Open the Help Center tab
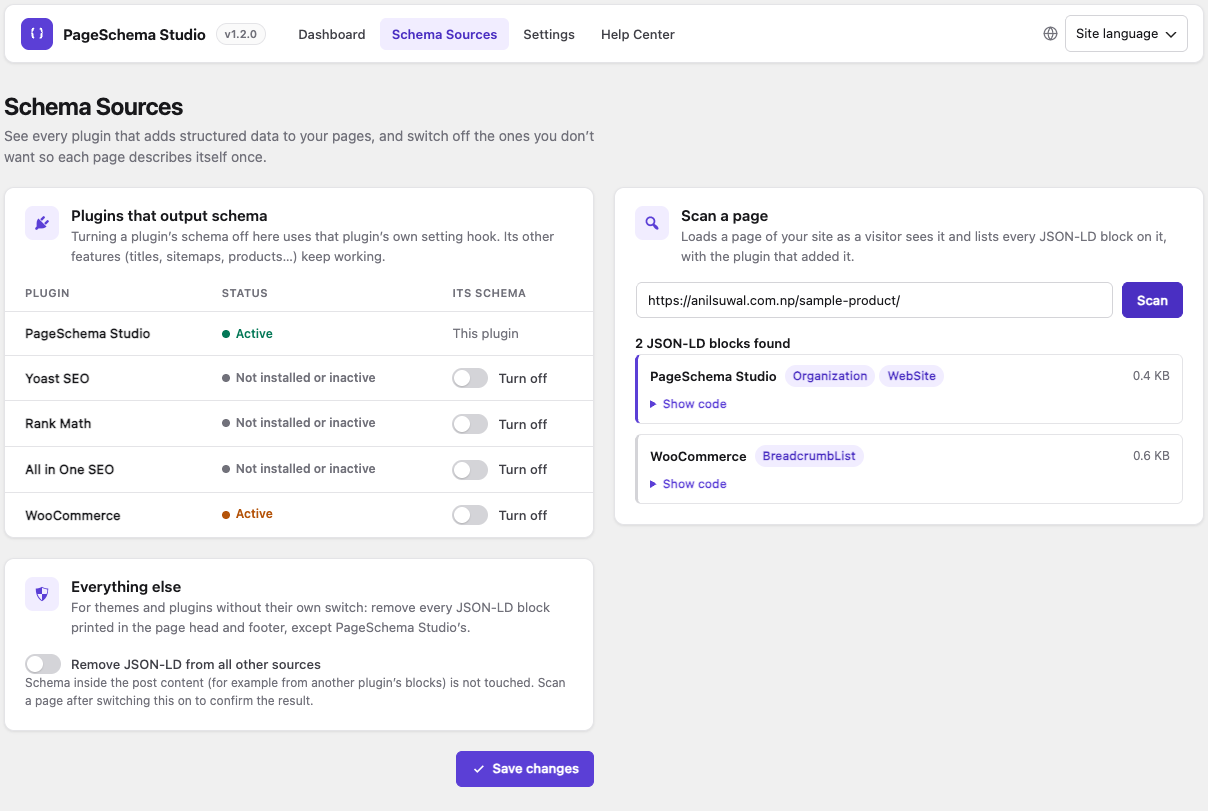 tap(638, 34)
